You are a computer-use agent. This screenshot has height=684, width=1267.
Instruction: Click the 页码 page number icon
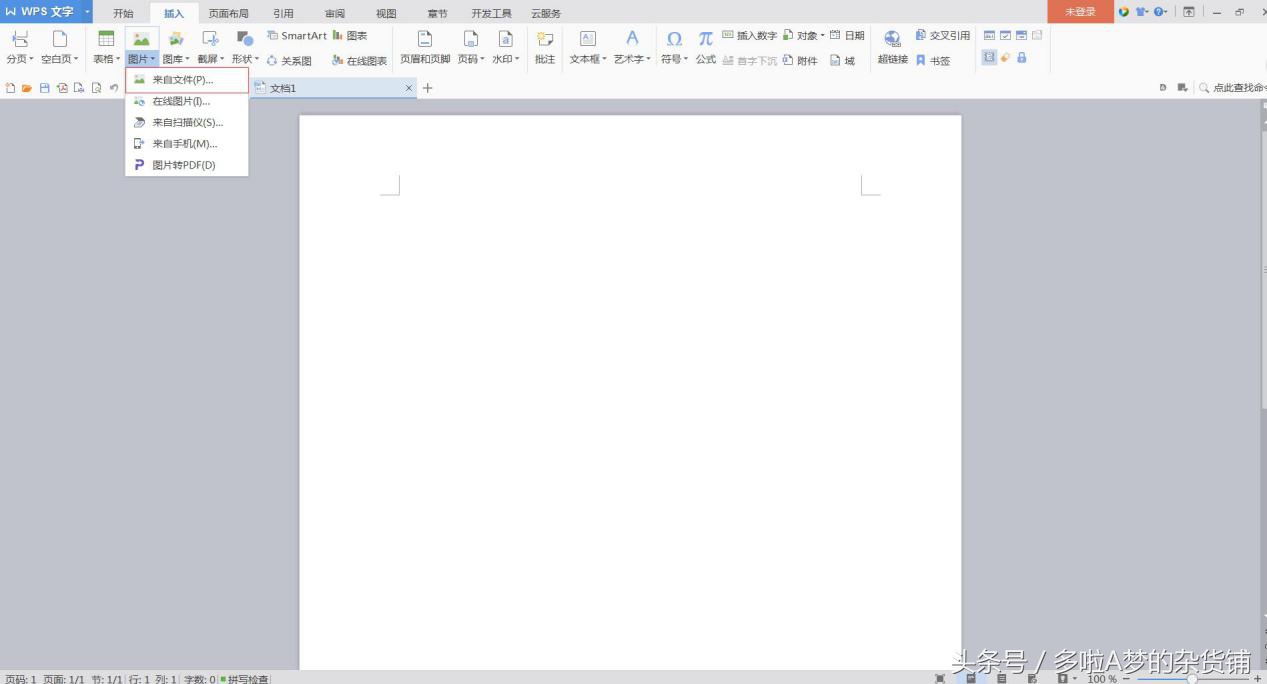coord(470,39)
